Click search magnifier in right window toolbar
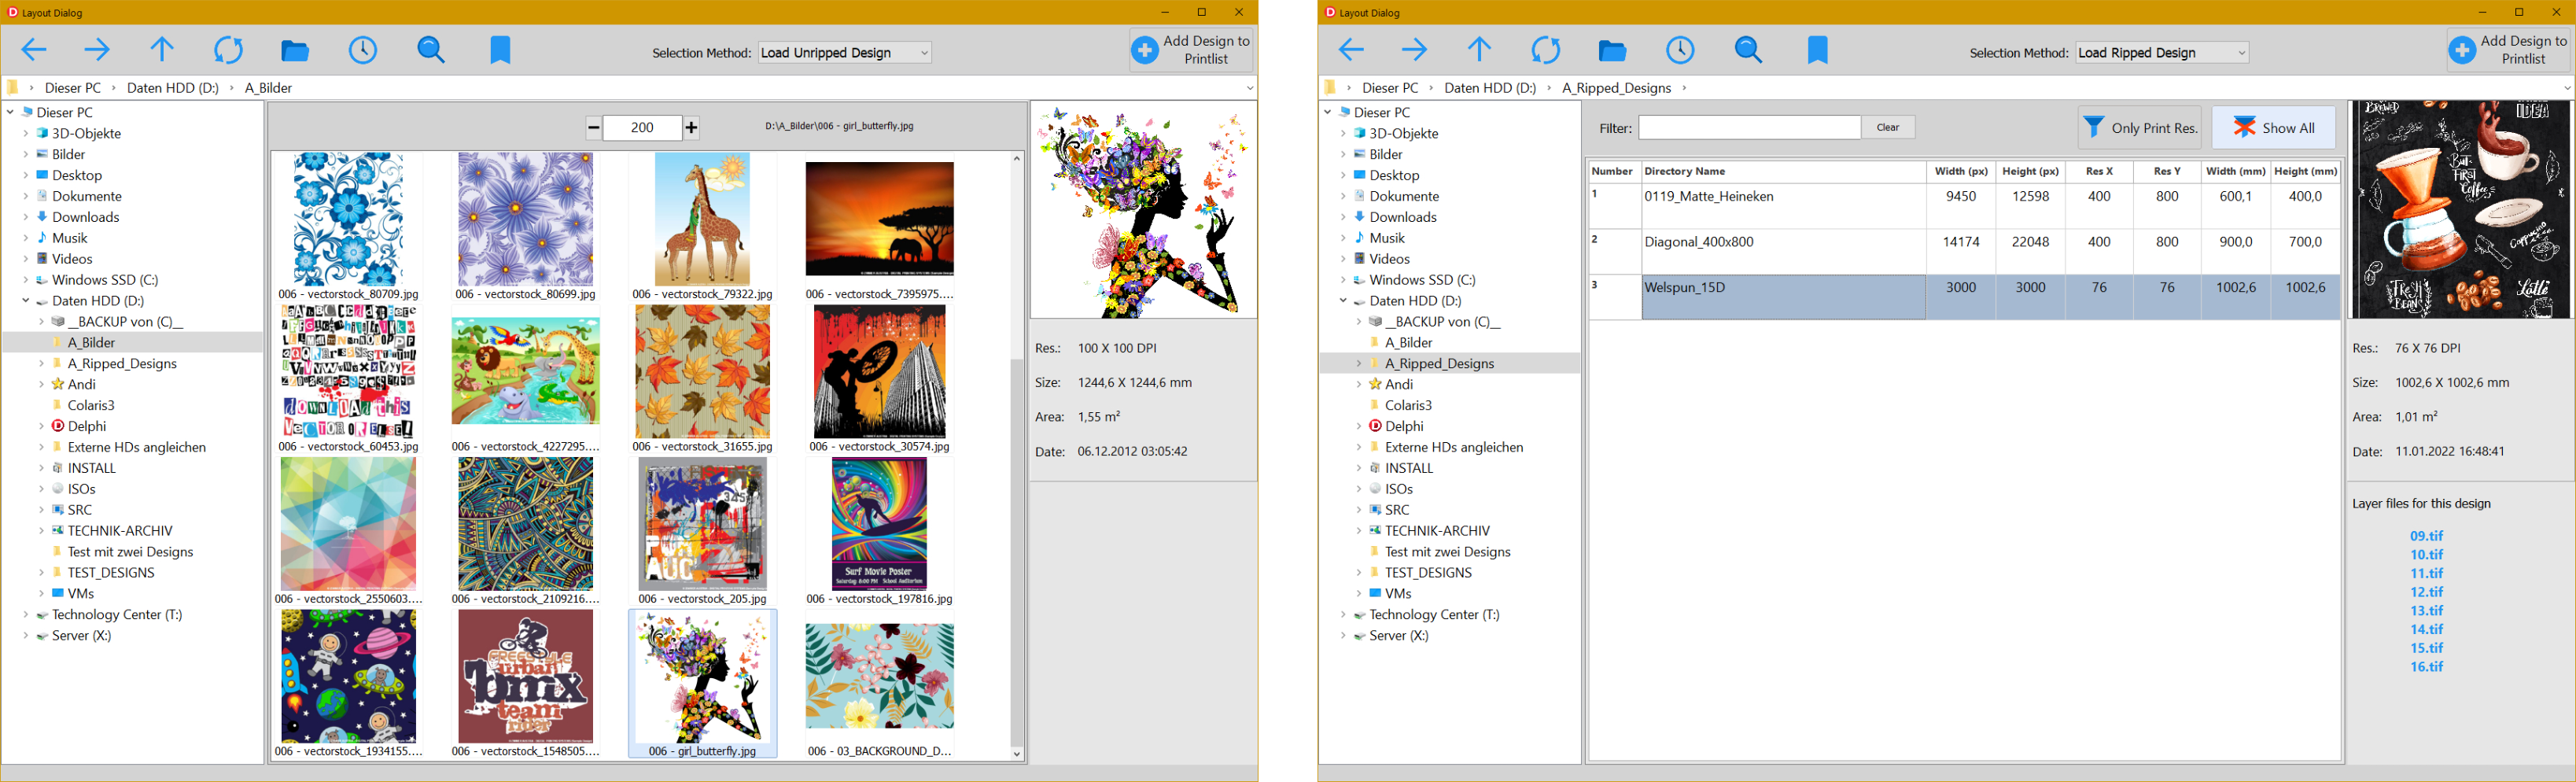Screen dimensions: 2576x782 [1749, 50]
